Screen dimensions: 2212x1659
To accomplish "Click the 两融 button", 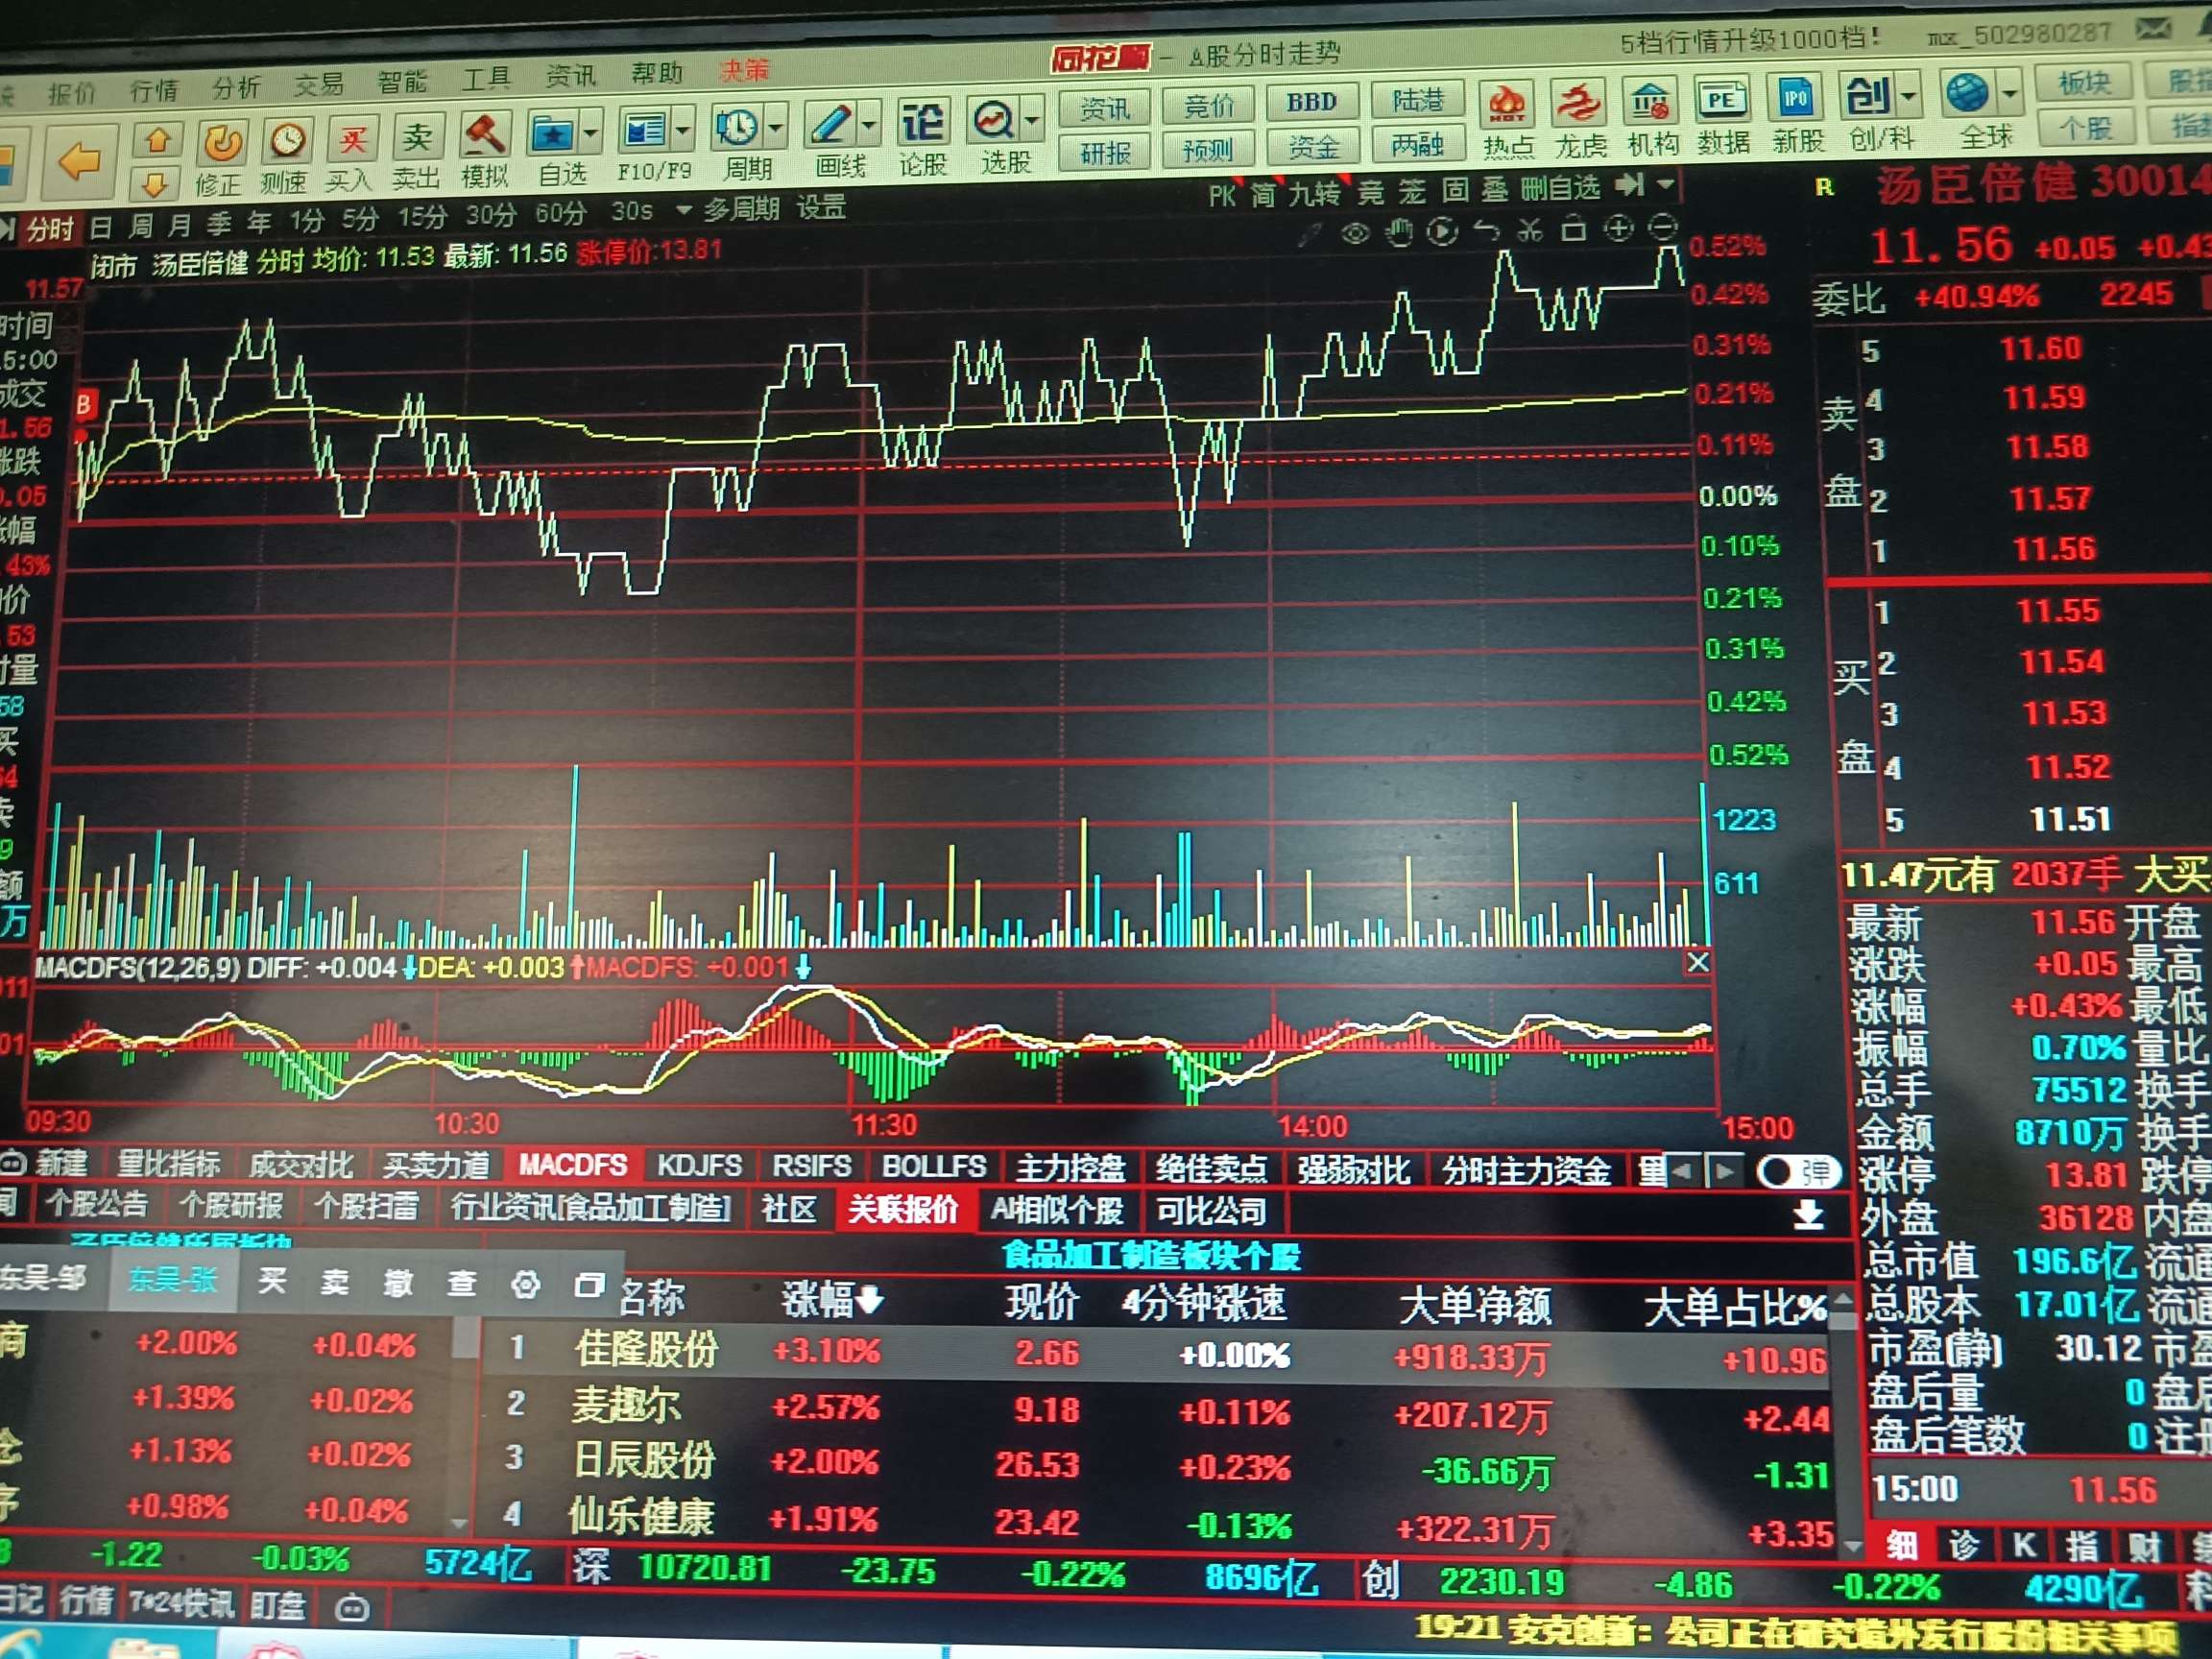I will coord(1418,146).
